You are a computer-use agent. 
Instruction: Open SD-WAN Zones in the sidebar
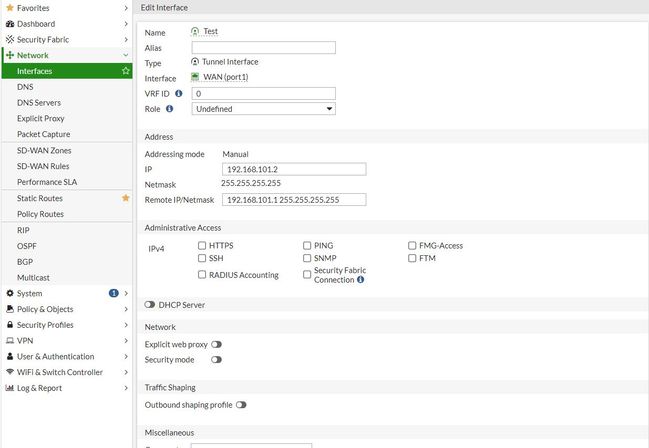(44, 150)
